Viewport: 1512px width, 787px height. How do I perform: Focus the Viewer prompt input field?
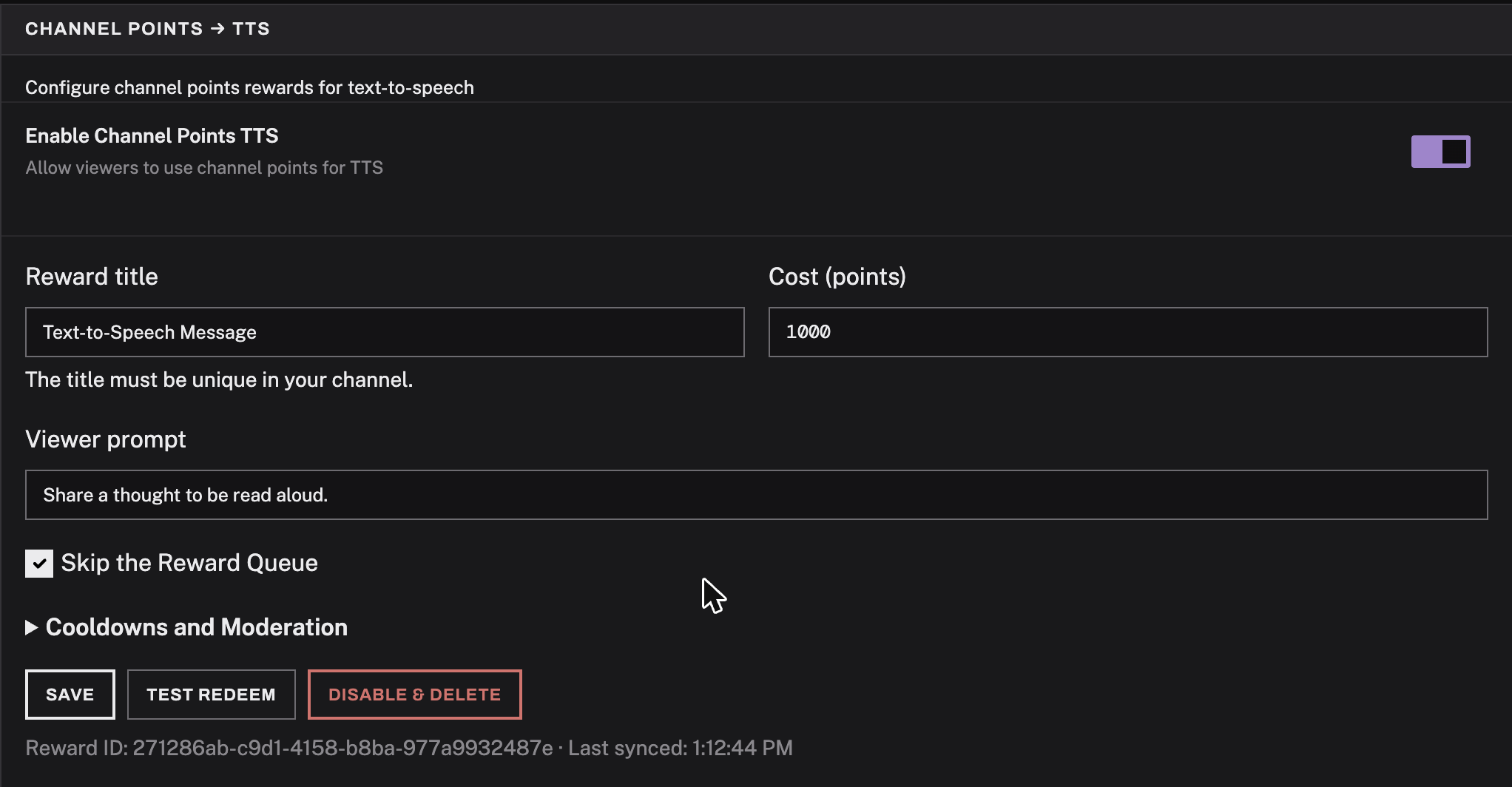(756, 495)
